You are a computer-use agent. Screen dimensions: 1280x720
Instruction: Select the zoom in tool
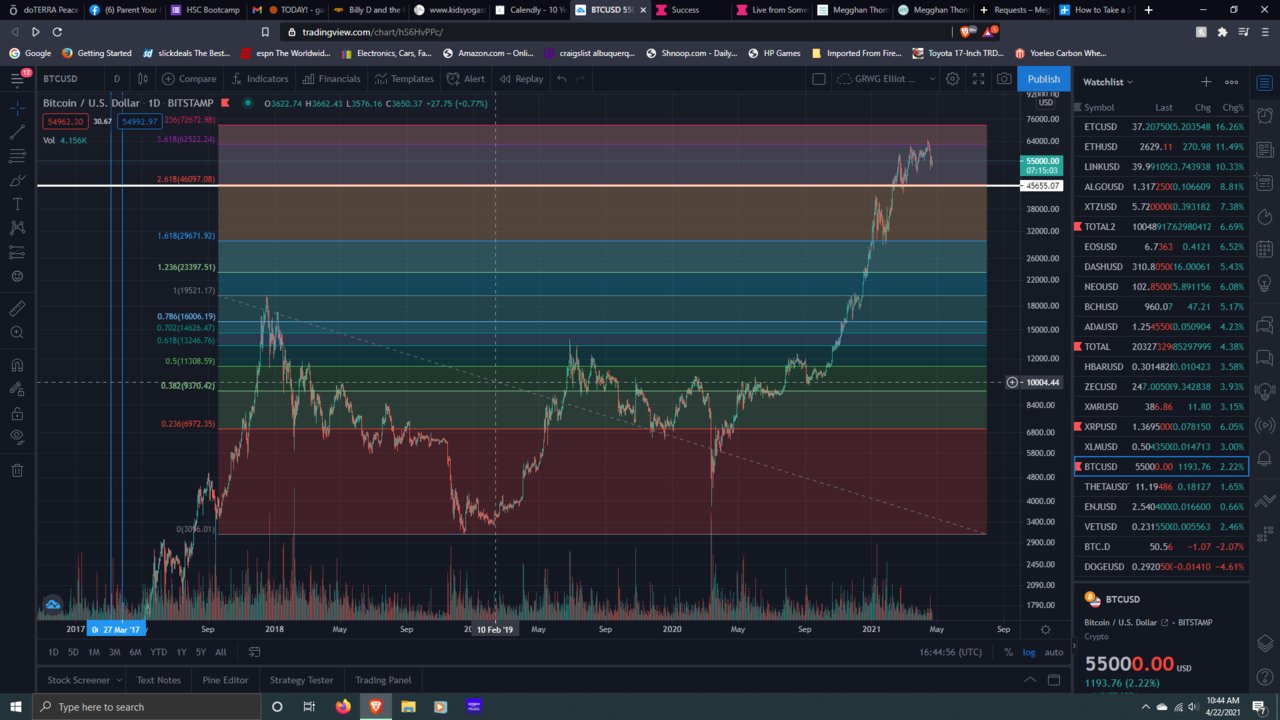[x=17, y=333]
